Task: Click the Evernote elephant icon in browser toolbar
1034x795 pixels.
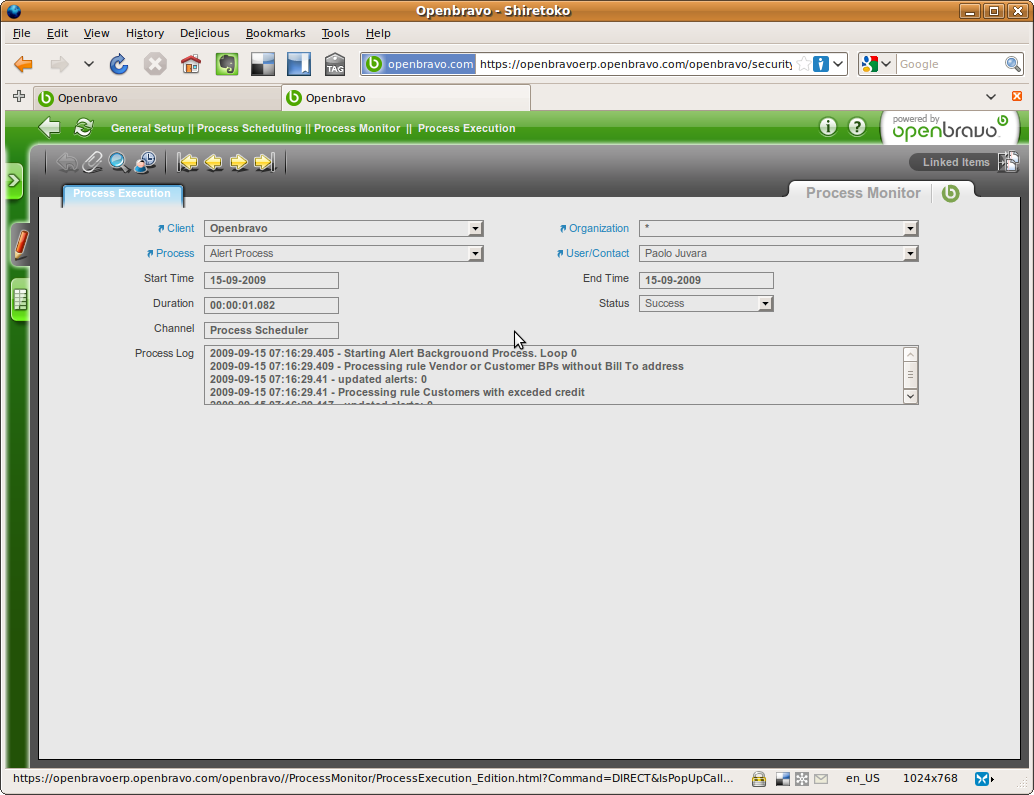Action: (x=227, y=65)
